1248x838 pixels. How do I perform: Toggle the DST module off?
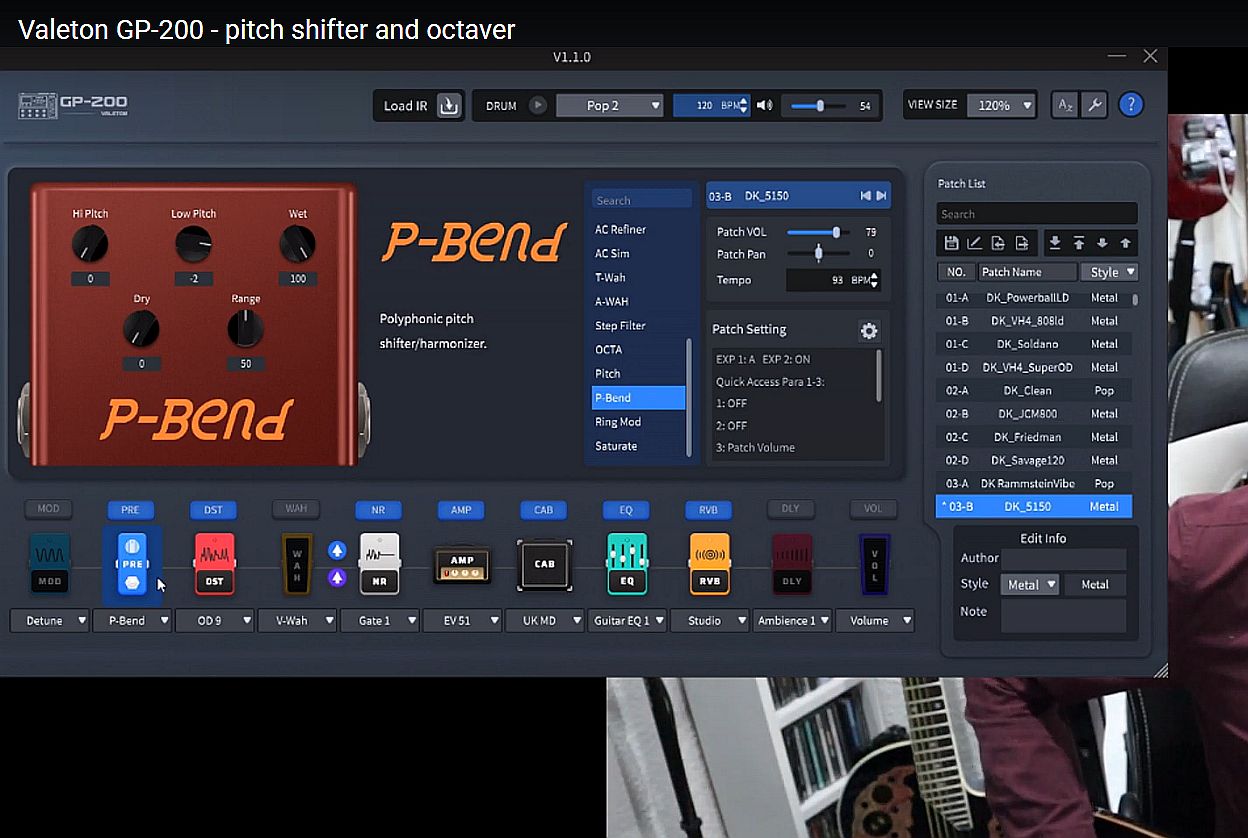coord(214,510)
